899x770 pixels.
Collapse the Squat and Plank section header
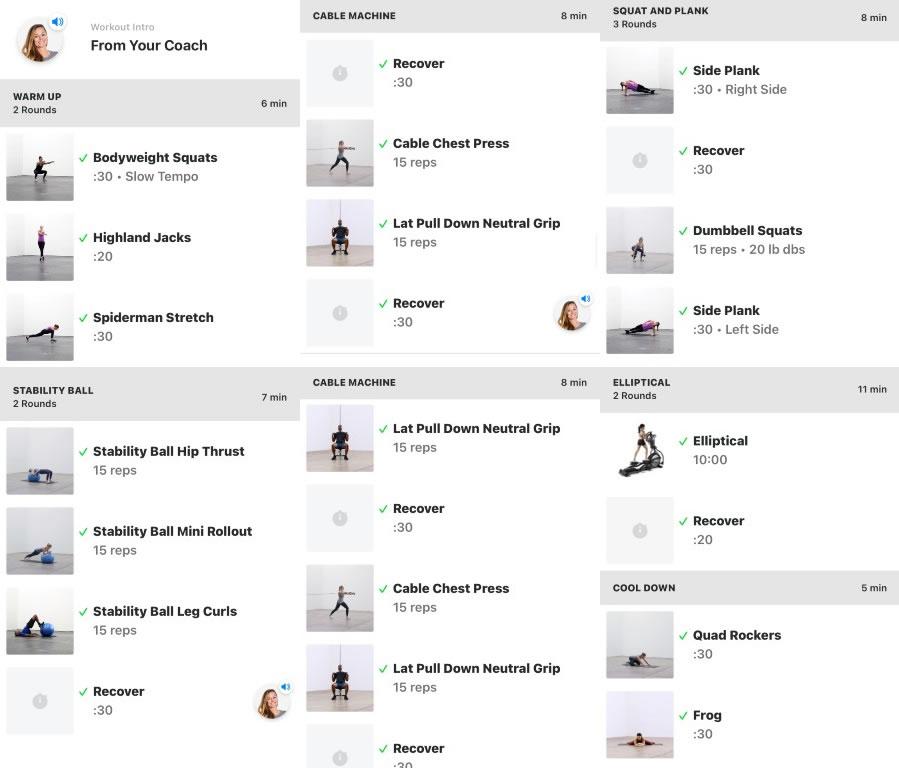tap(749, 17)
